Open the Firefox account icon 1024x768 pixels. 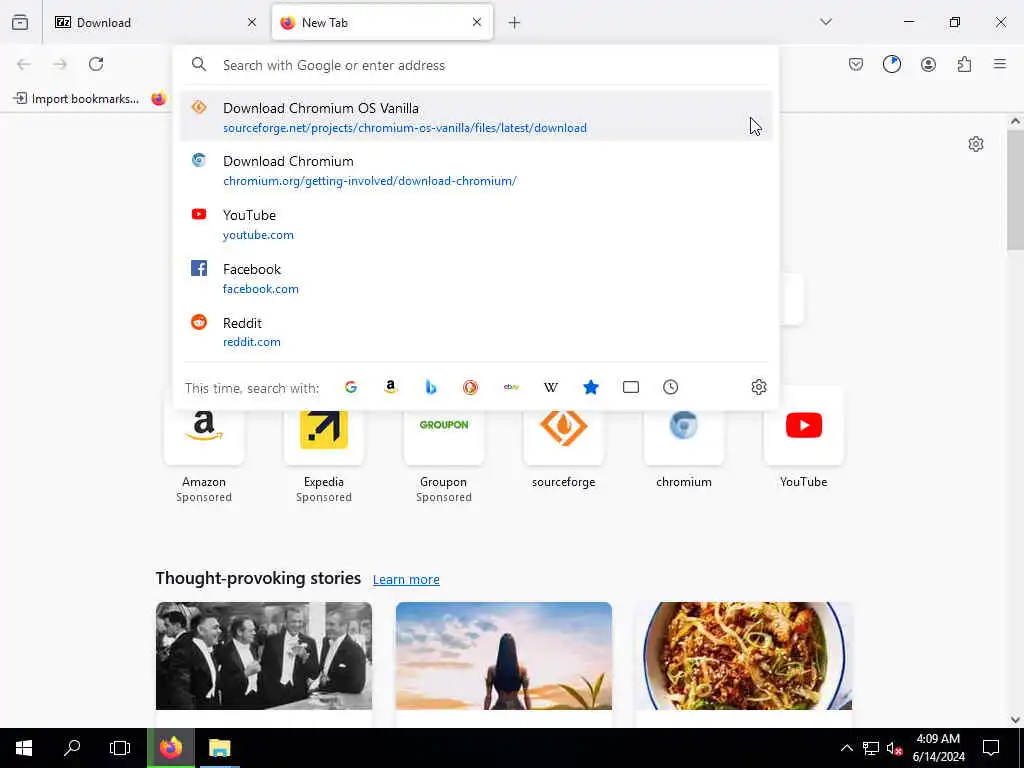928,64
